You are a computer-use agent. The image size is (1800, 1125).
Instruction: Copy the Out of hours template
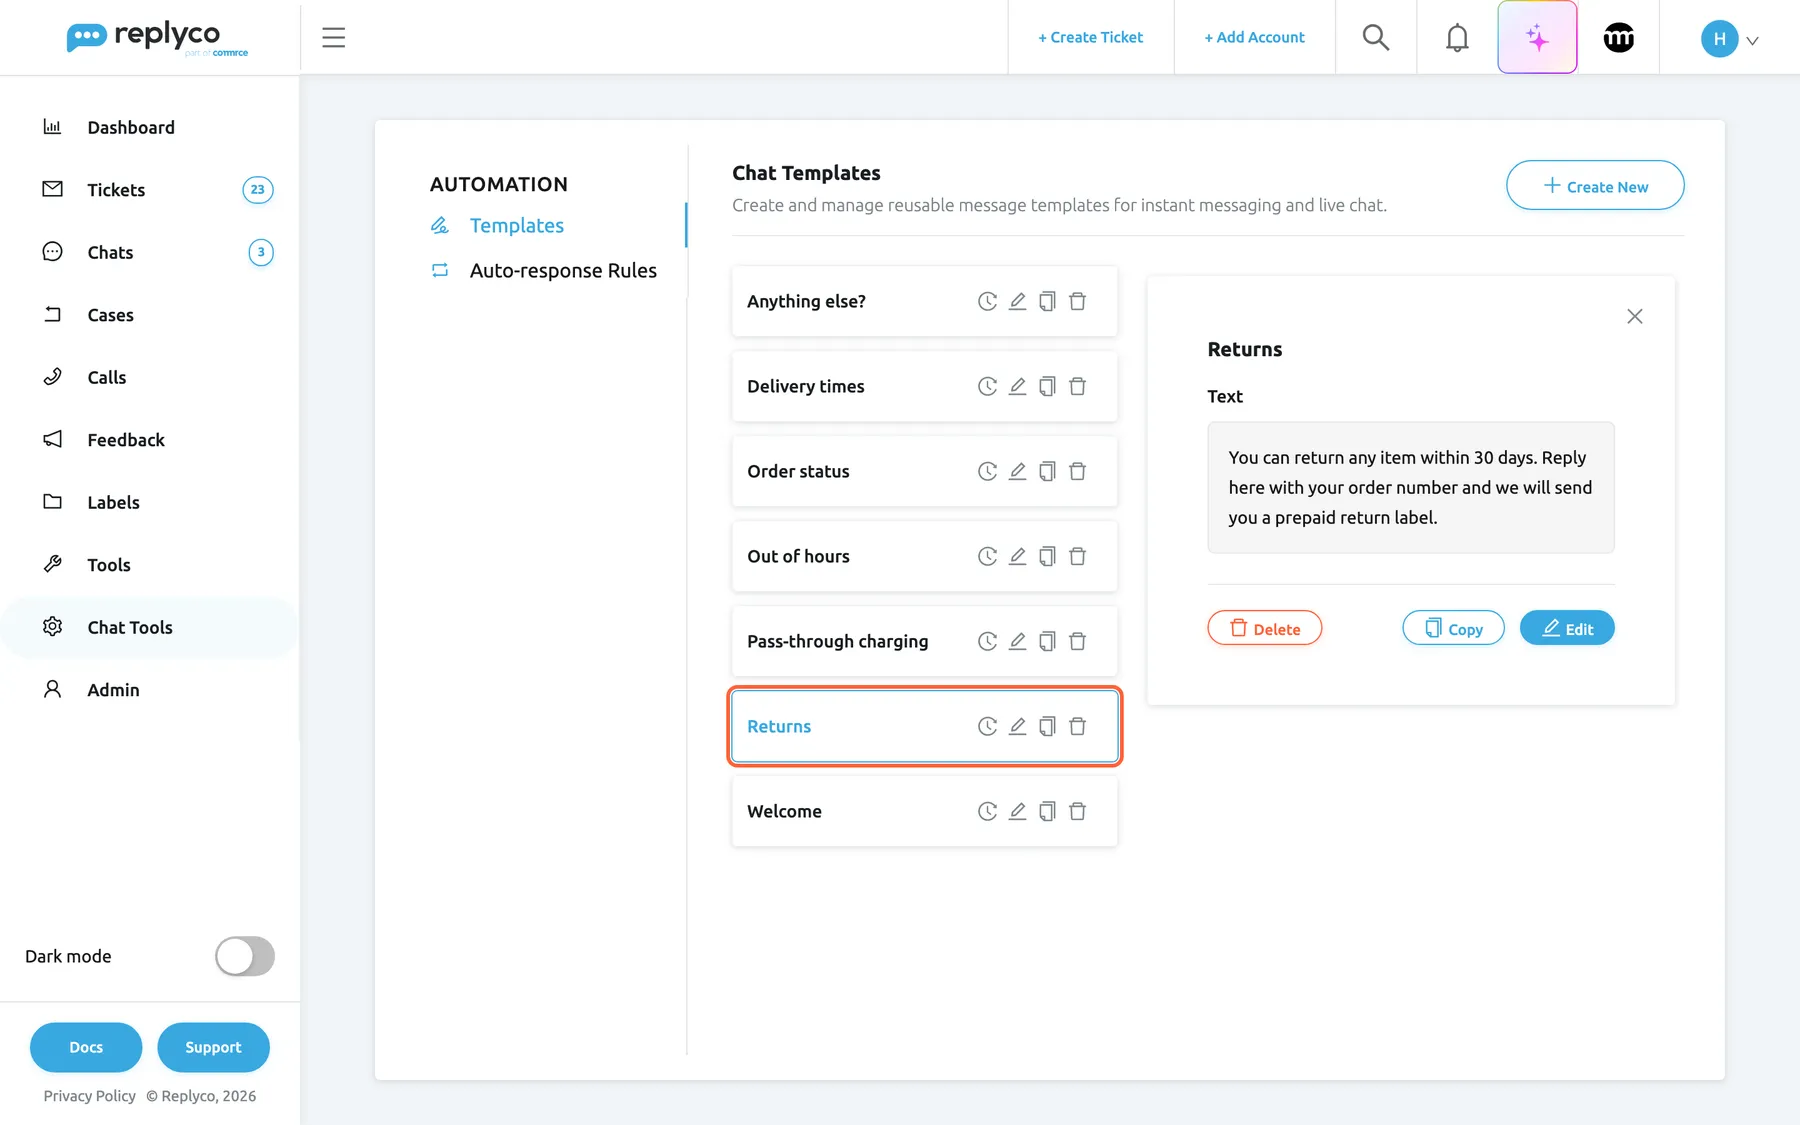coord(1047,556)
